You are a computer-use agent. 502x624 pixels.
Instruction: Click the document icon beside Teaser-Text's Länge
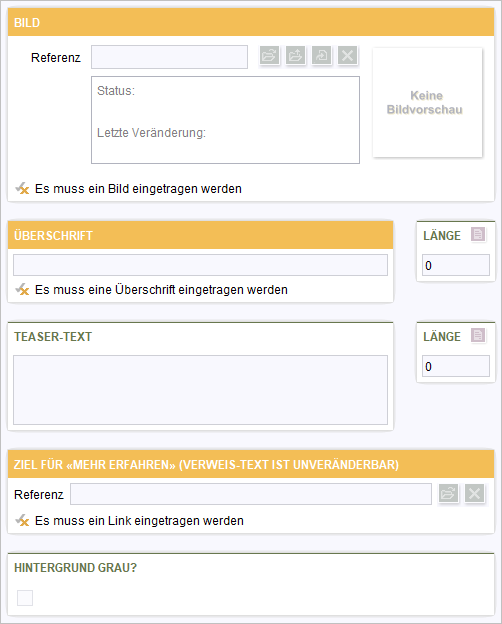pos(478,335)
